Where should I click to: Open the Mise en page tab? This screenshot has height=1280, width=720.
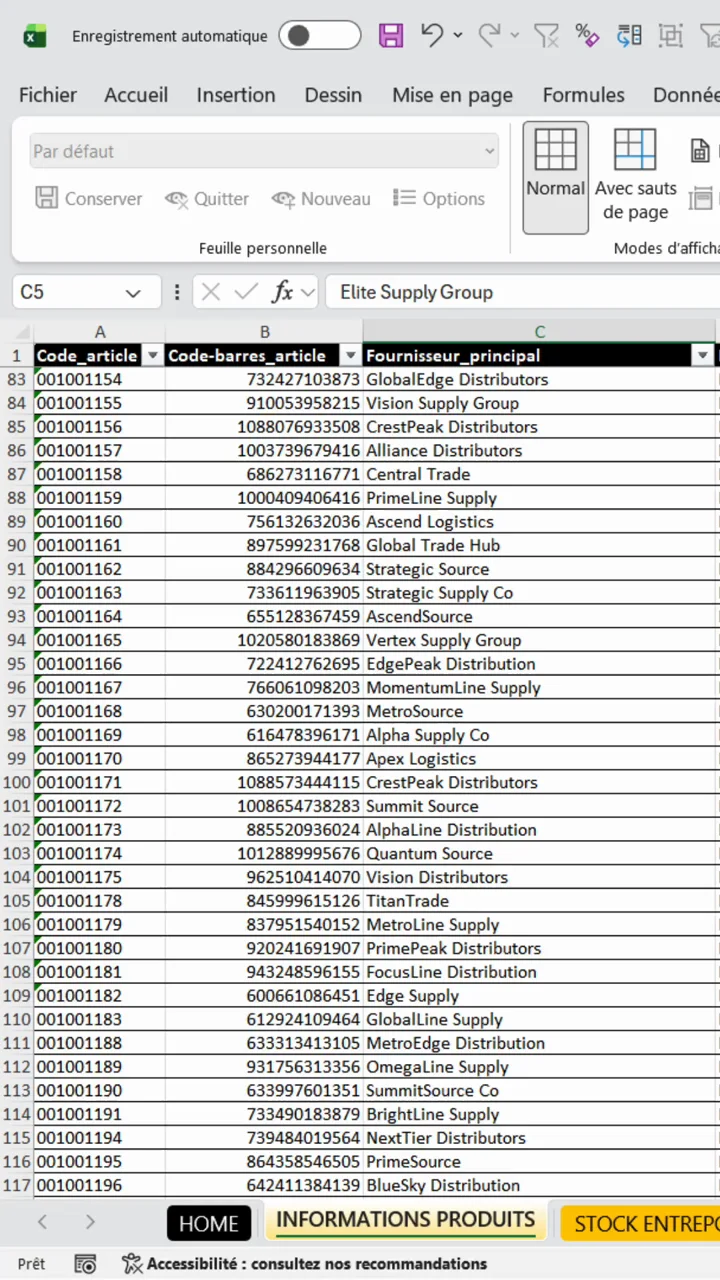point(452,95)
